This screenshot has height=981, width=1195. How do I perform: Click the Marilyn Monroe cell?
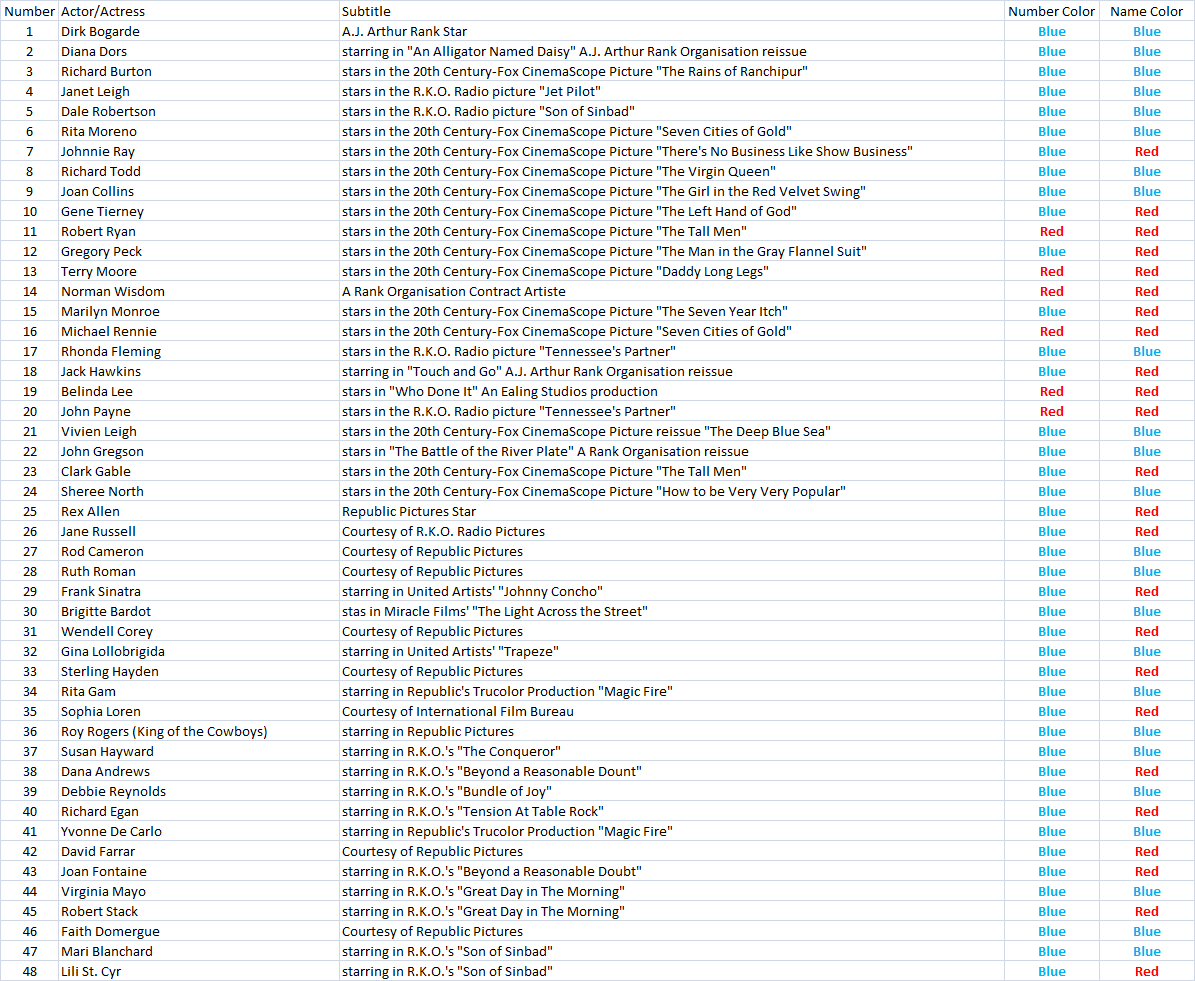pyautogui.click(x=199, y=311)
